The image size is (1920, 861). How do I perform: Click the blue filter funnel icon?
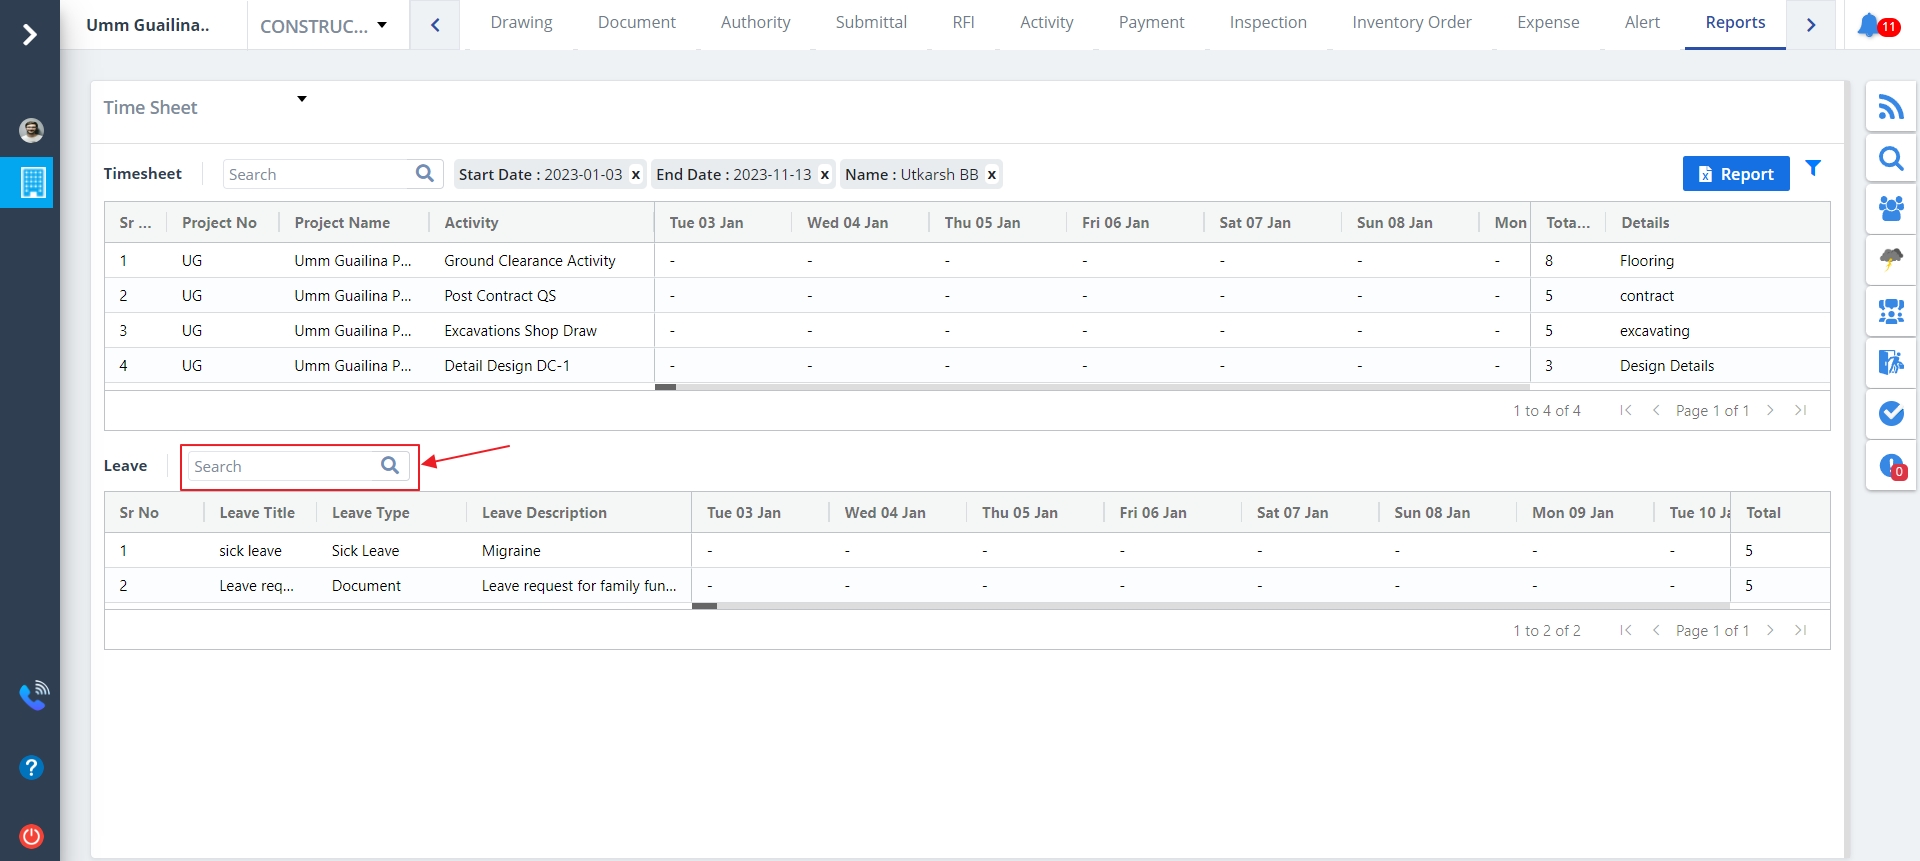click(1813, 169)
